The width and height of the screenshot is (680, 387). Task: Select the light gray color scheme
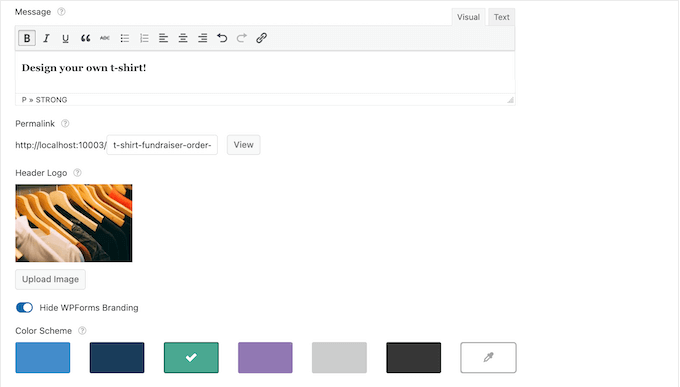point(340,357)
